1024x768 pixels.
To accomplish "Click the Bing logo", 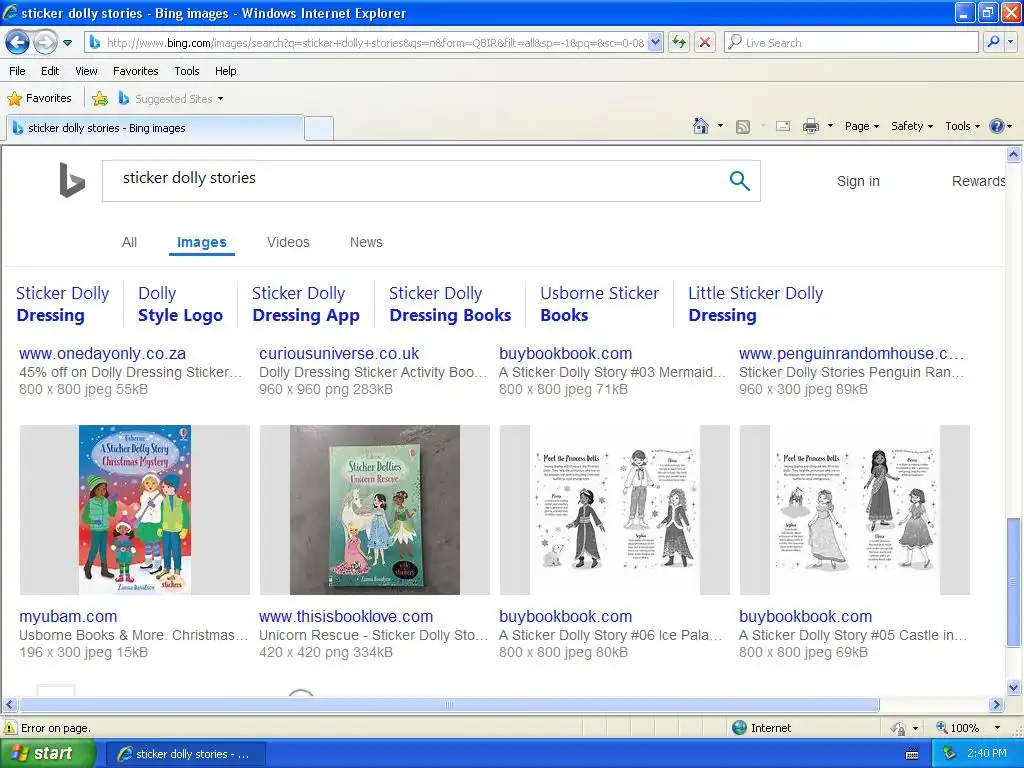I will [72, 180].
